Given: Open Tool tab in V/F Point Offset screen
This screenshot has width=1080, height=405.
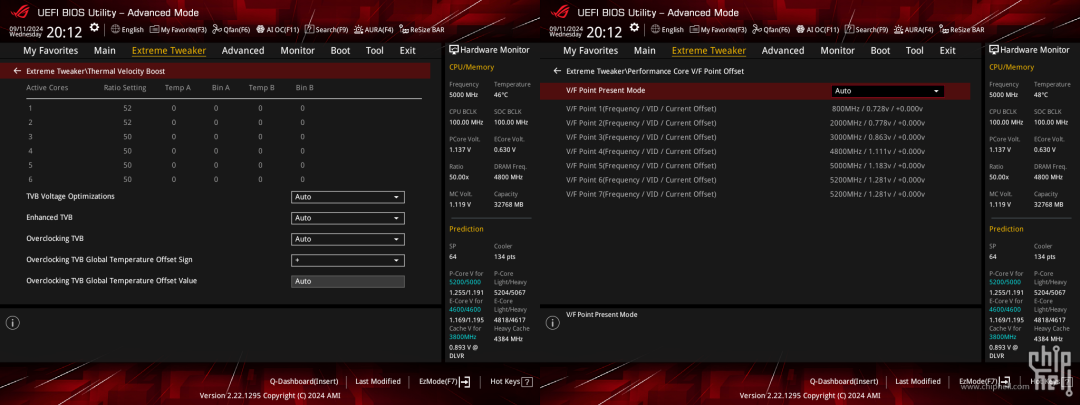Looking at the screenshot, I should (x=915, y=50).
